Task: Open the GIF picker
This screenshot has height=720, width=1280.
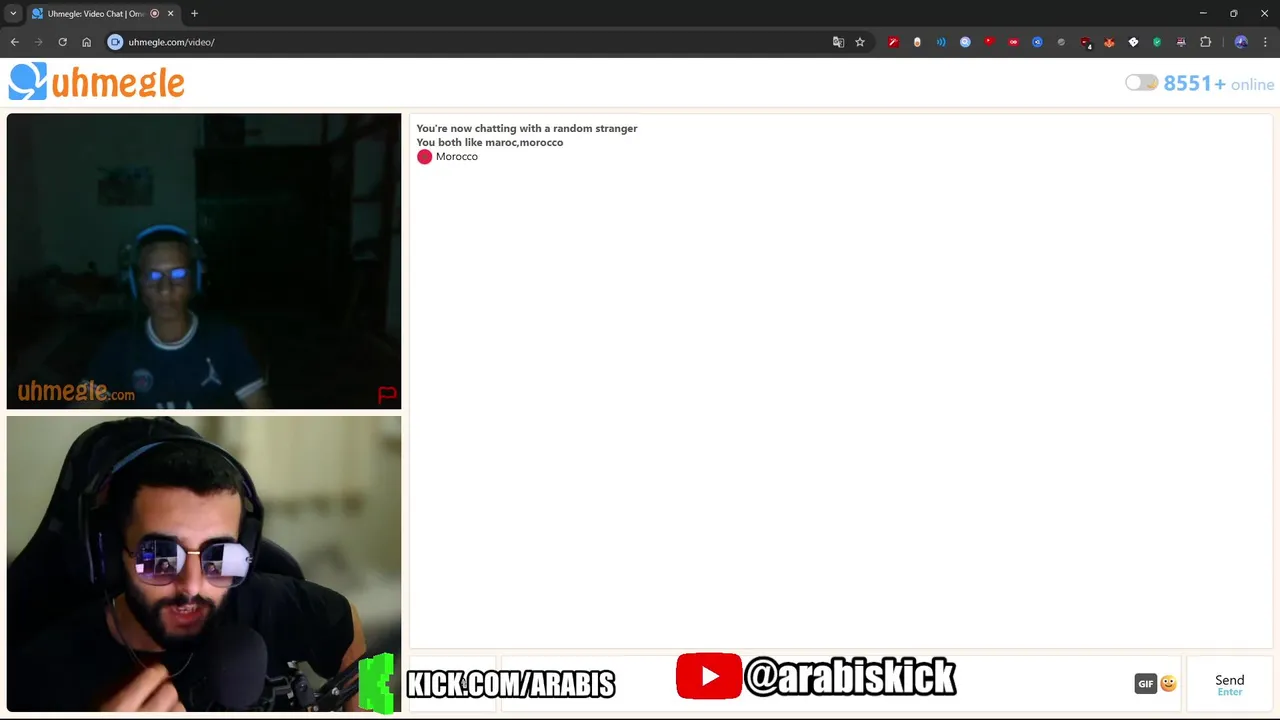Action: [x=1146, y=684]
